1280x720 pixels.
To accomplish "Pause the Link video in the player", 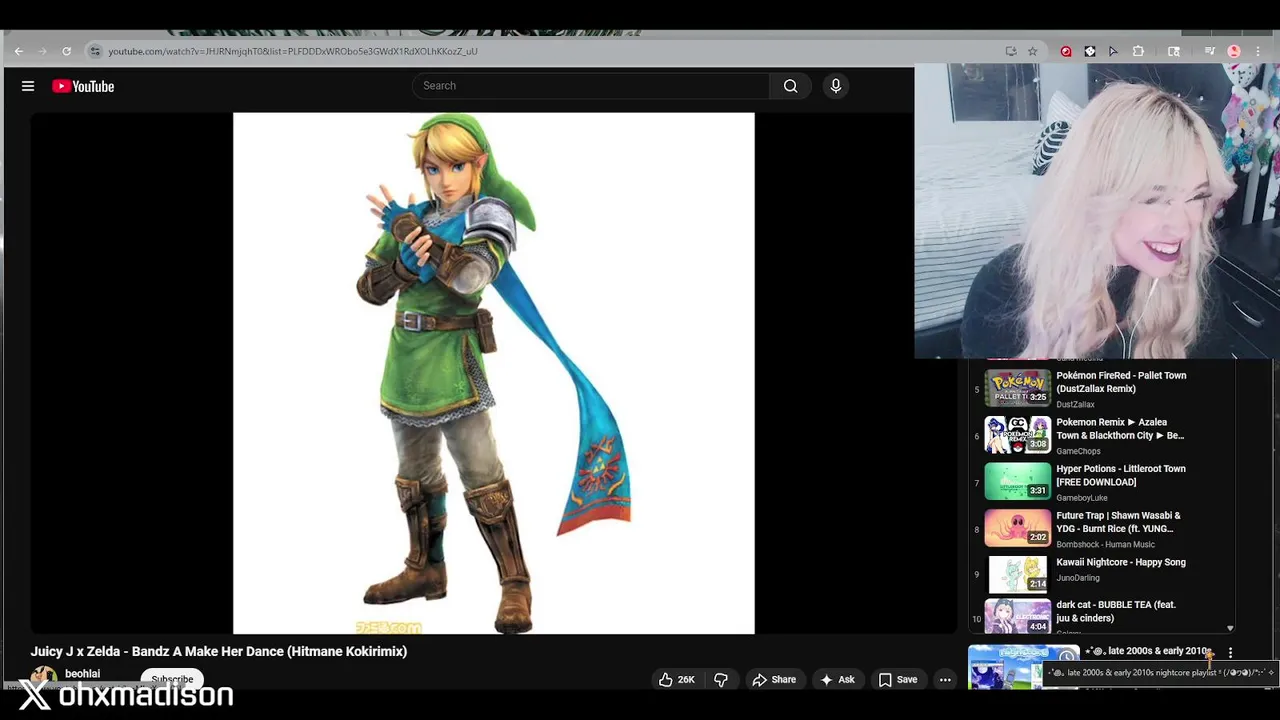I will (x=493, y=373).
